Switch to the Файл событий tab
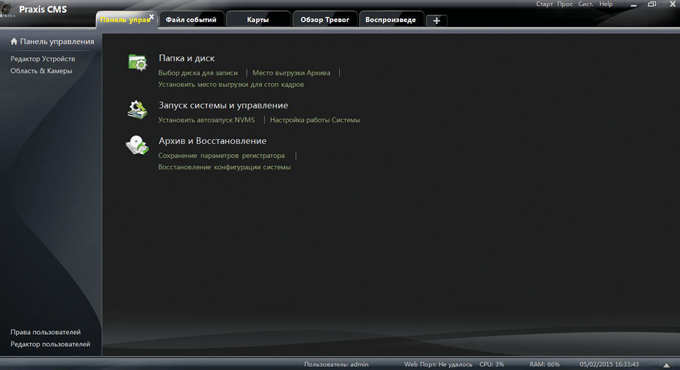This screenshot has width=680, height=370. [191, 20]
